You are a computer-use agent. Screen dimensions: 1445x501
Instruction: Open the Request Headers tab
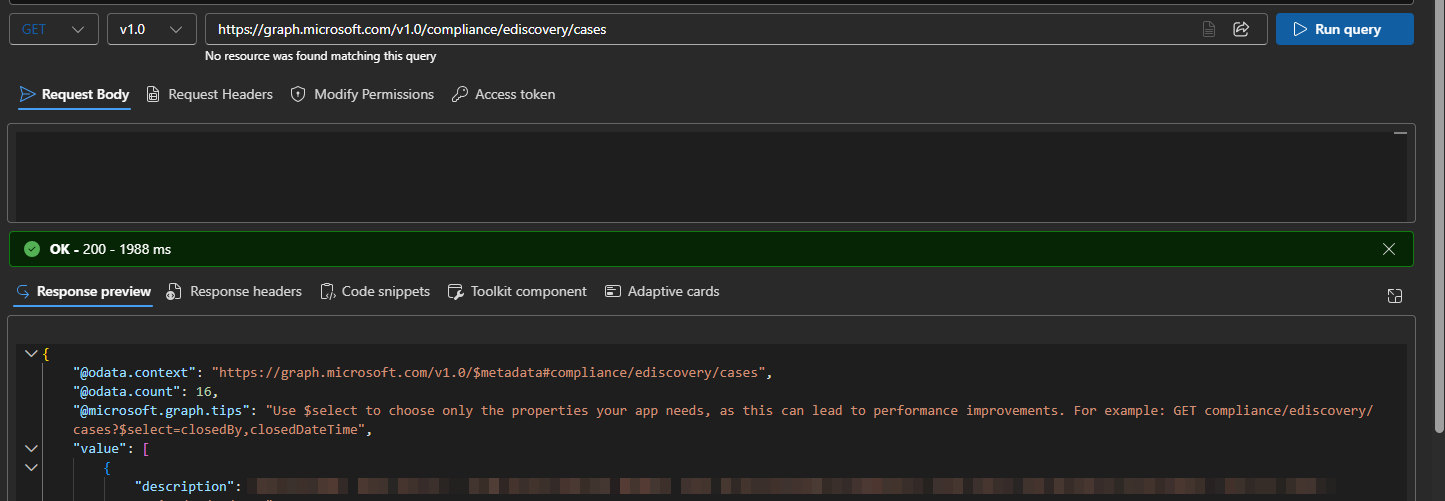pyautogui.click(x=209, y=94)
